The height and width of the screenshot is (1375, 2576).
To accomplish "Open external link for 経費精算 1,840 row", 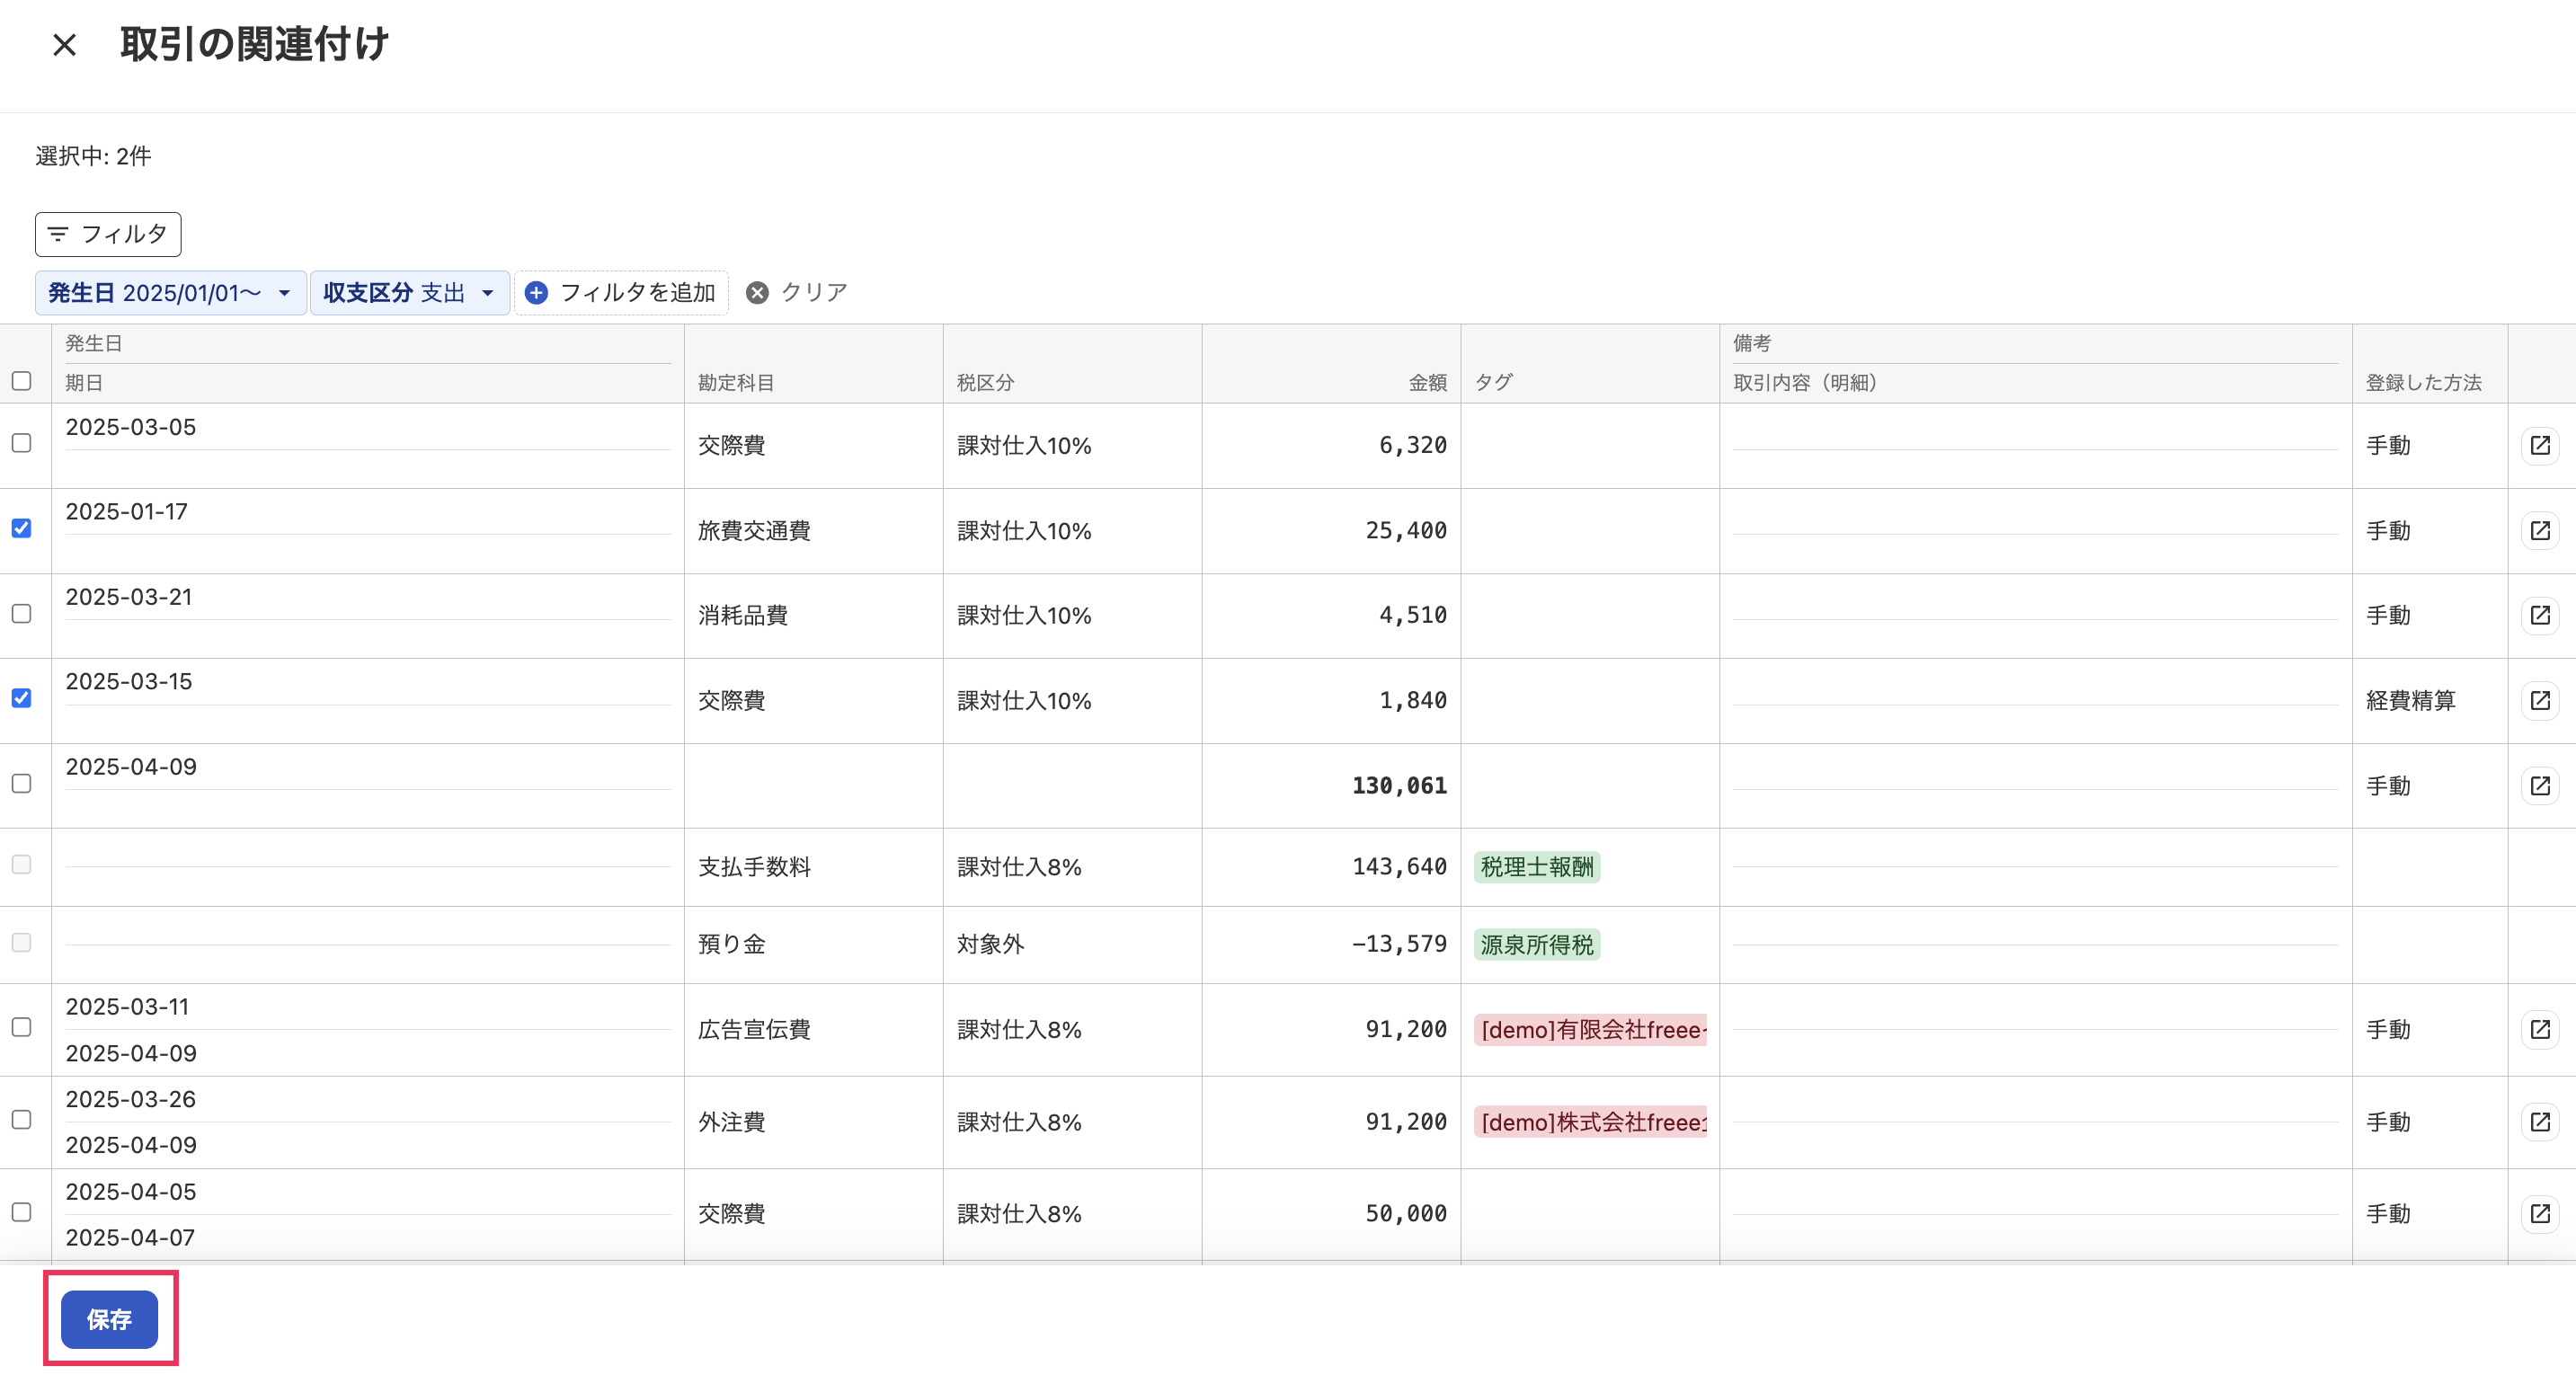I will 2540,701.
